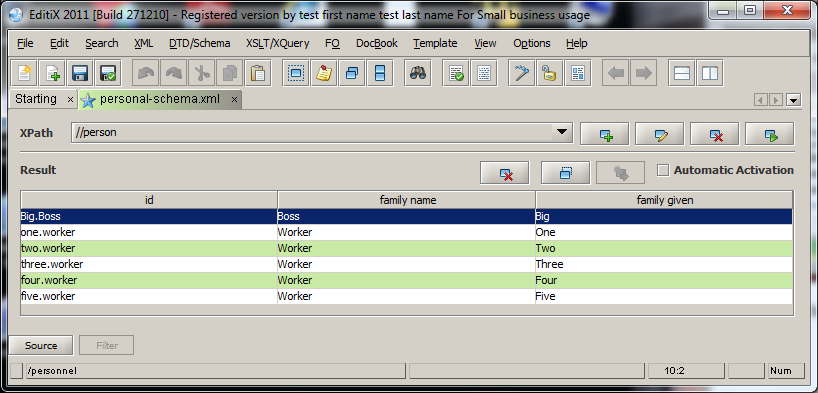Viewport: 818px width, 393px height.
Task: Go forward with the right arrow icon
Action: tap(644, 73)
